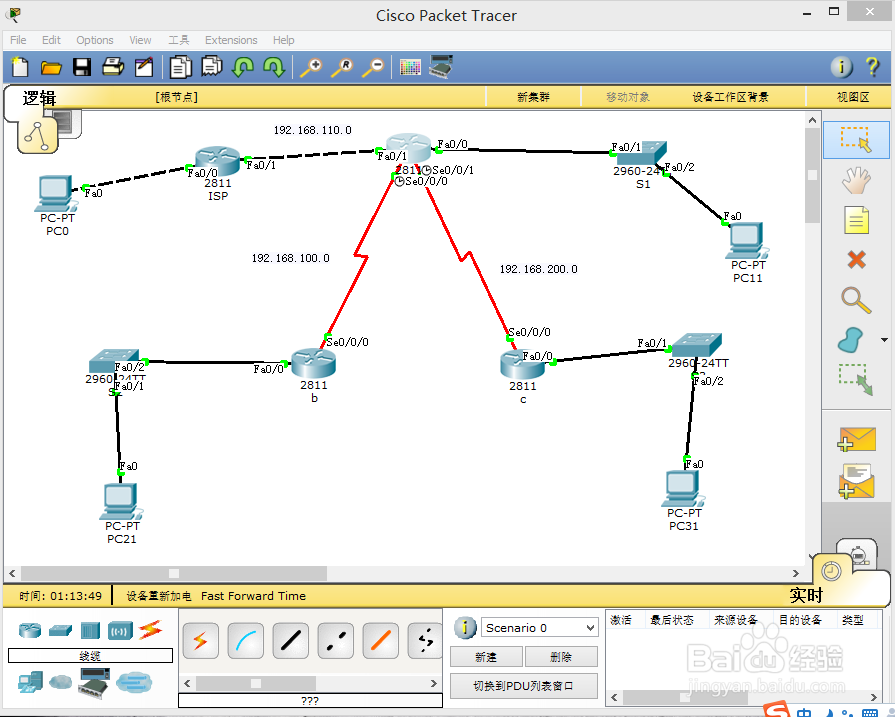
Task: Select Routers device category icon
Action: 30,630
